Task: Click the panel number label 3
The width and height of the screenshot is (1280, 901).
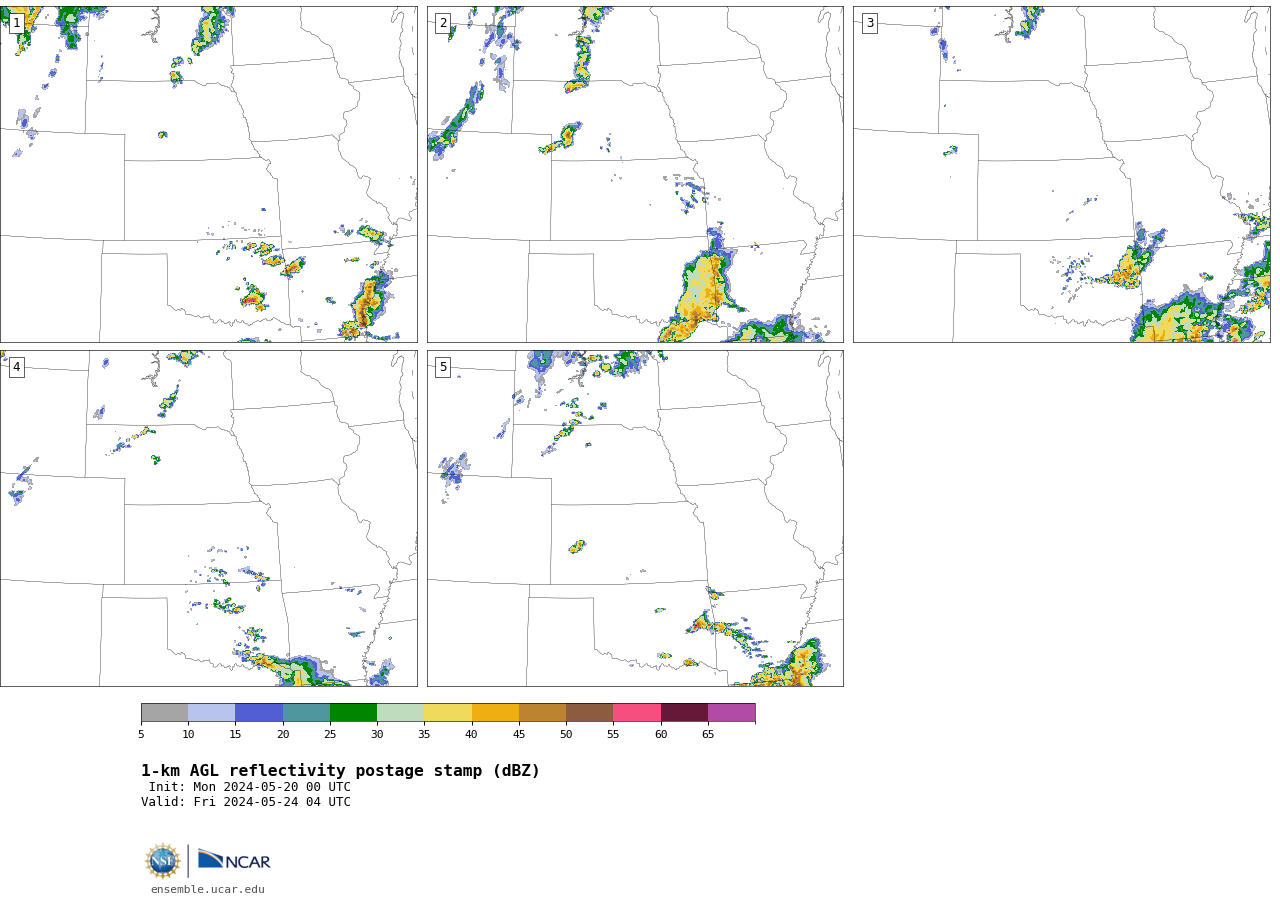Action: 869,23
